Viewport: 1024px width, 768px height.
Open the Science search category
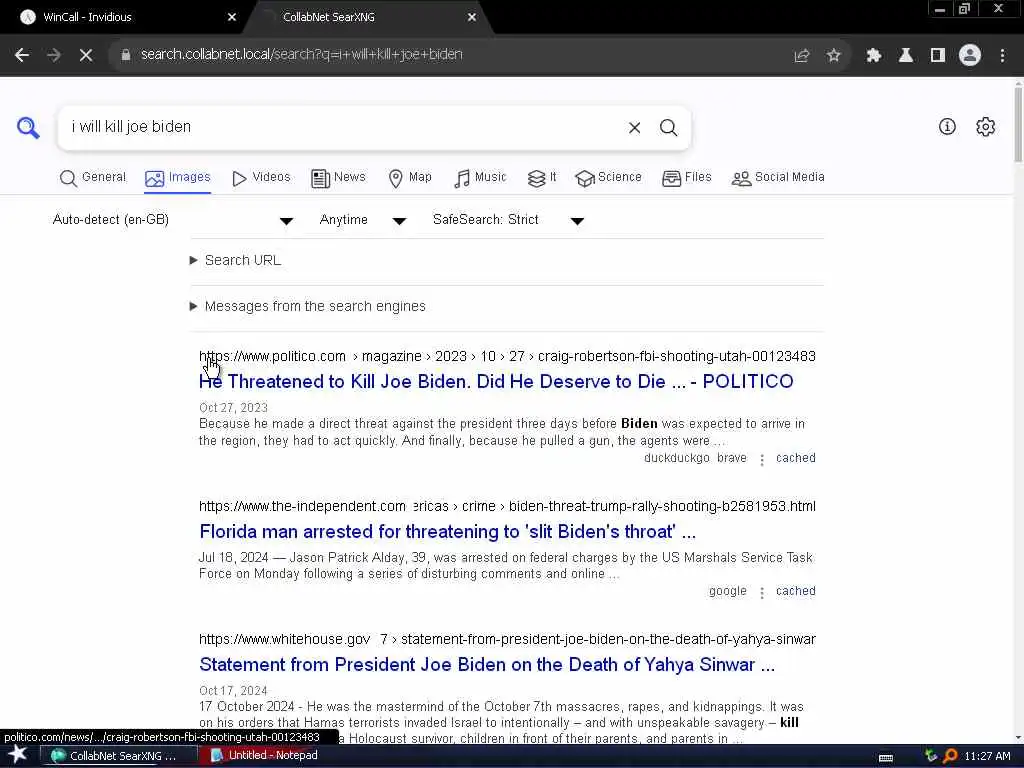[x=608, y=178]
